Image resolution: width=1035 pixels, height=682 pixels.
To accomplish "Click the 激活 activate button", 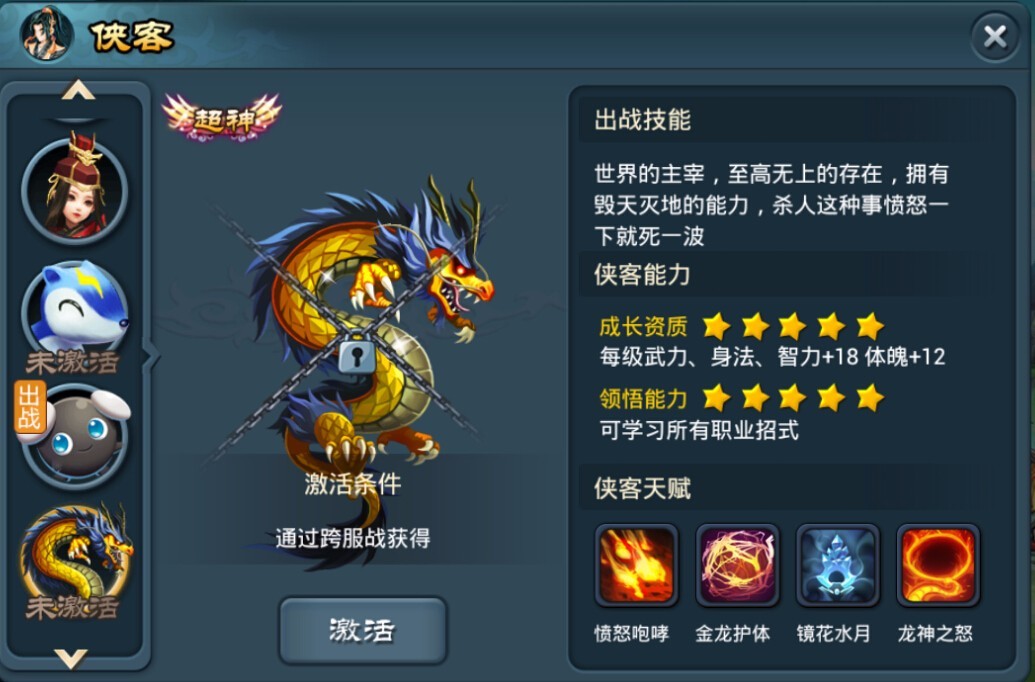I will (362, 631).
